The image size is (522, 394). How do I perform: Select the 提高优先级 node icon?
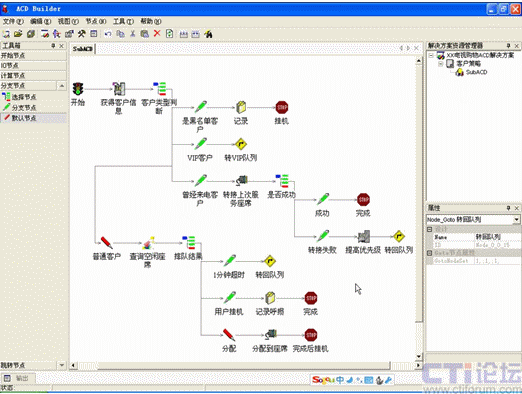(363, 236)
